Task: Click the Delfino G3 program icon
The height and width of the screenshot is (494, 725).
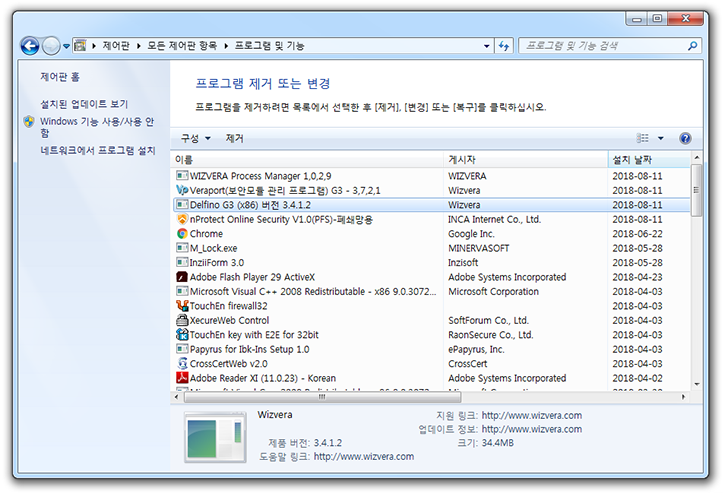Action: [182, 204]
